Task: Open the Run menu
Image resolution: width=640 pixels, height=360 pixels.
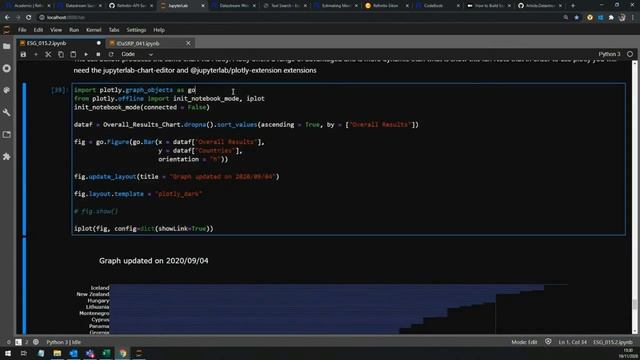Action: coord(74,30)
